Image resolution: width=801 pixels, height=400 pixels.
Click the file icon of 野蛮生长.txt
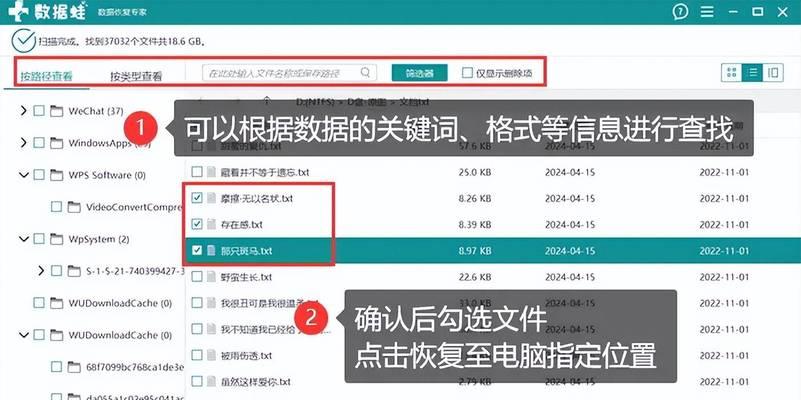pos(211,277)
